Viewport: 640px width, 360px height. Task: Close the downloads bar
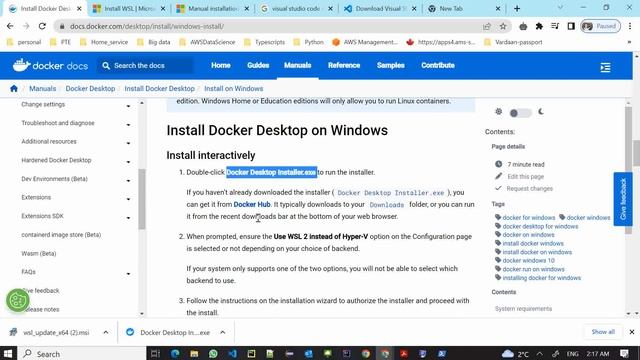[x=631, y=332]
